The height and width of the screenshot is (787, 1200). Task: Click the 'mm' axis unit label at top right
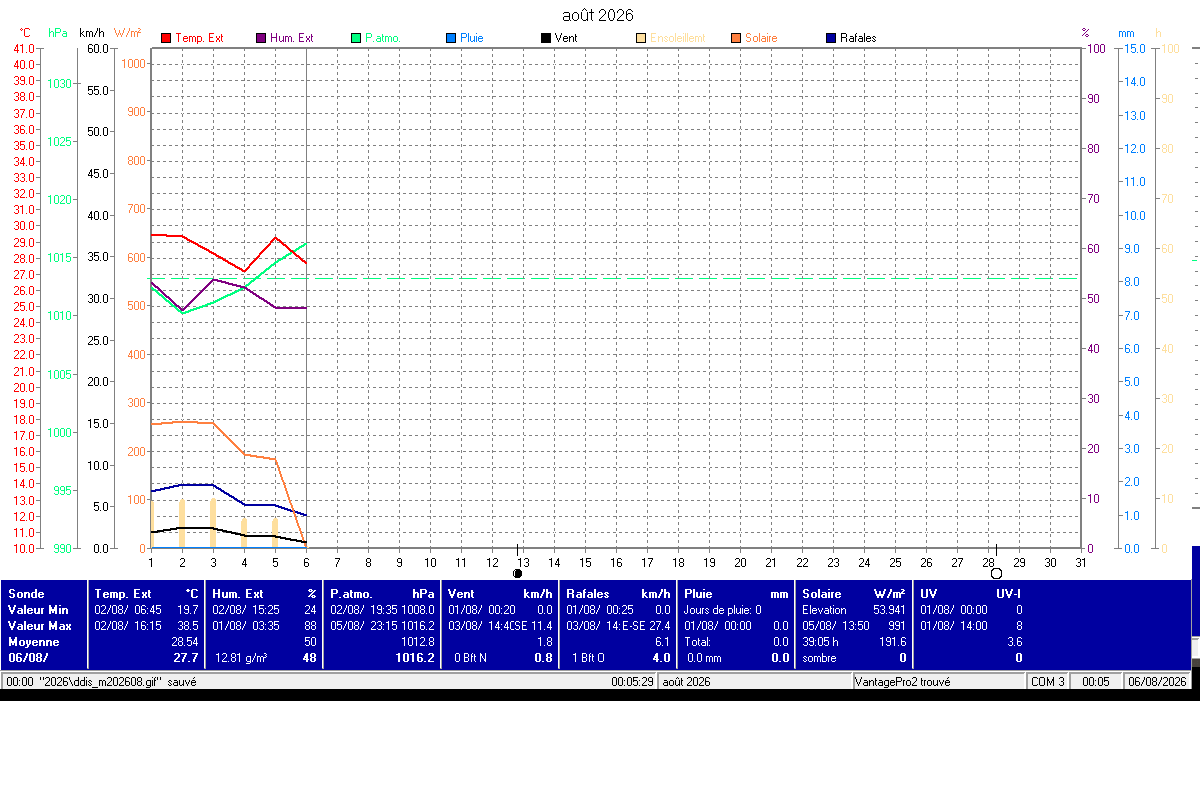pyautogui.click(x=1127, y=33)
